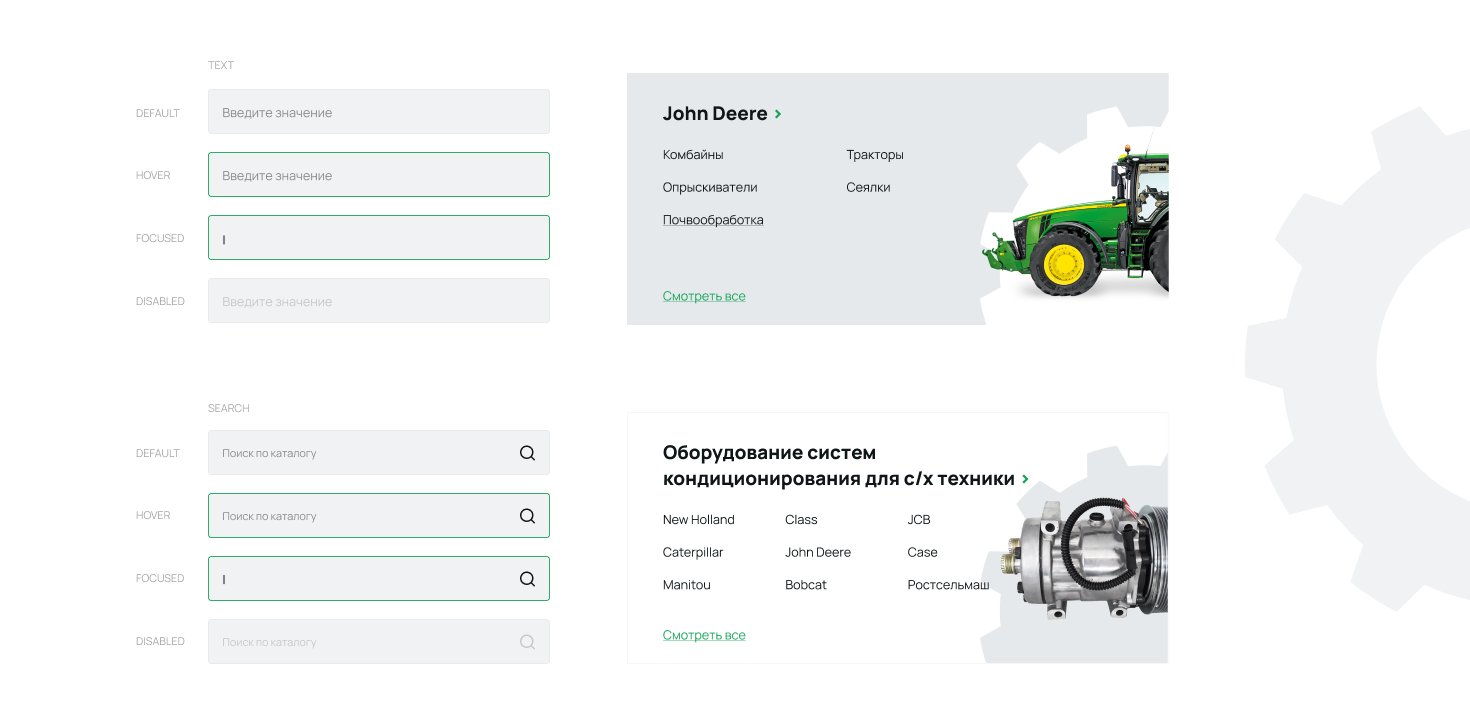Select the Manitou brand link
The width and height of the screenshot is (1470, 720).
687,585
